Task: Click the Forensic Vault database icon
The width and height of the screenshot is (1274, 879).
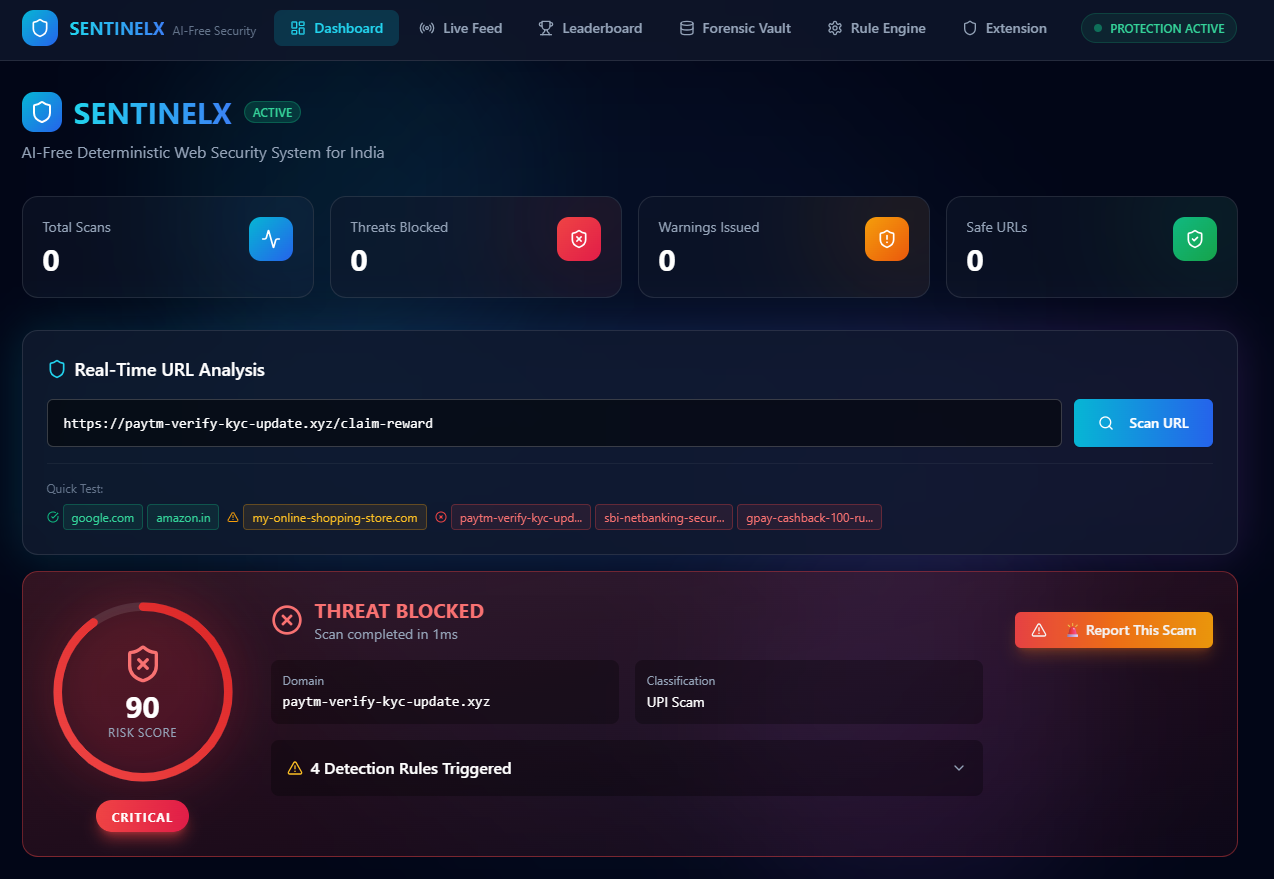Action: (x=686, y=28)
